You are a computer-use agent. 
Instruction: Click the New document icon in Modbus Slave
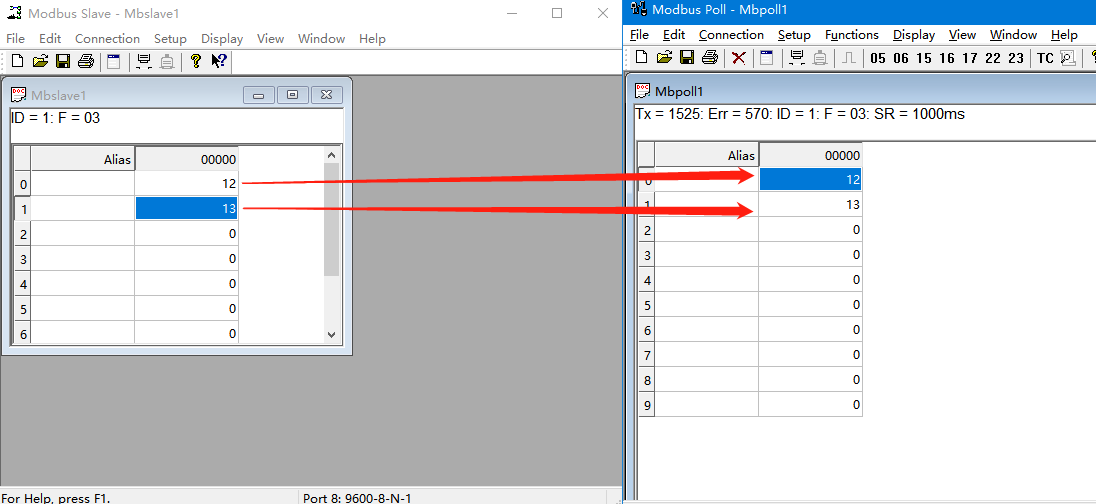(17, 61)
